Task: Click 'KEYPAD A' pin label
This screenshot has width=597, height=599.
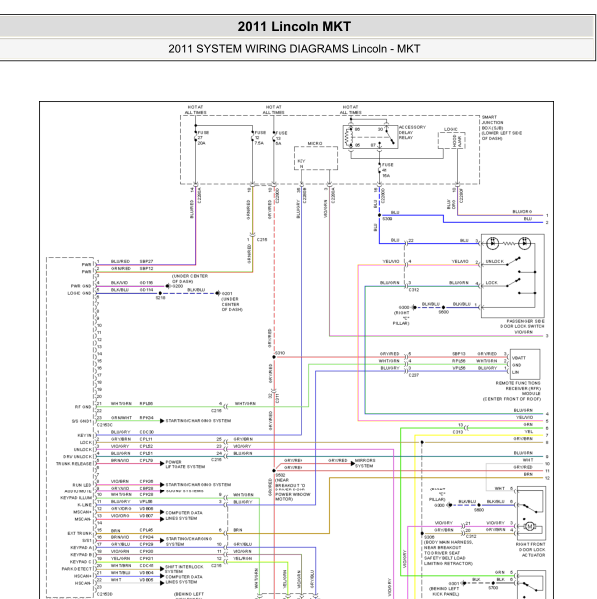Action: [x=81, y=548]
